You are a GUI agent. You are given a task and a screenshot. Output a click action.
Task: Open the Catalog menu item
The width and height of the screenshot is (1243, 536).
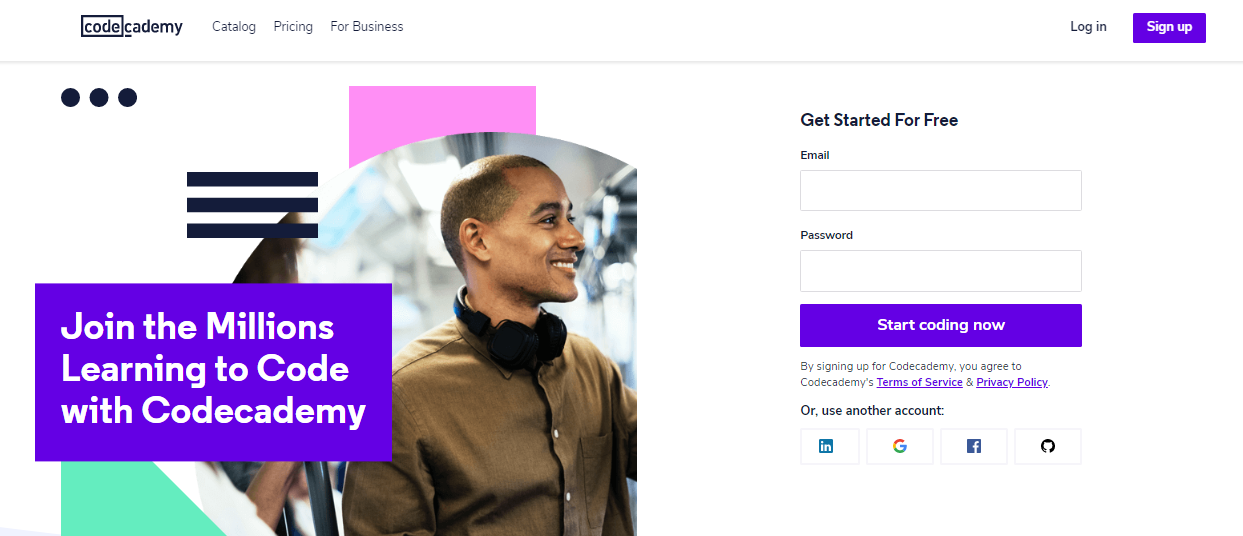coord(234,27)
